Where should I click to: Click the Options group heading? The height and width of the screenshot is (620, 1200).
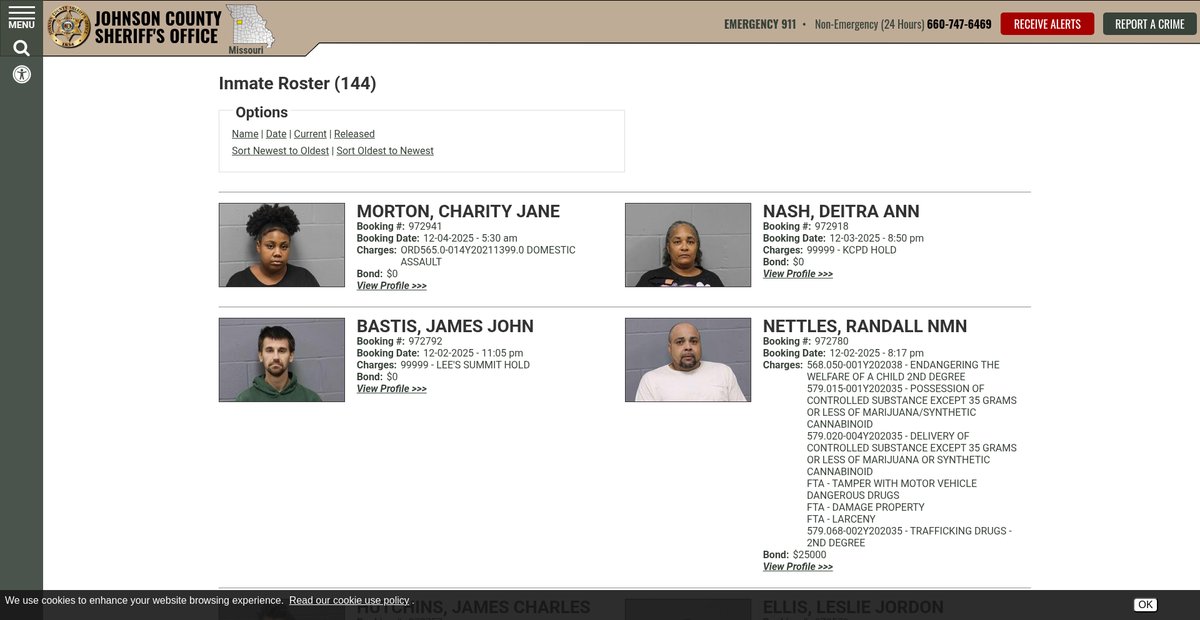click(262, 113)
